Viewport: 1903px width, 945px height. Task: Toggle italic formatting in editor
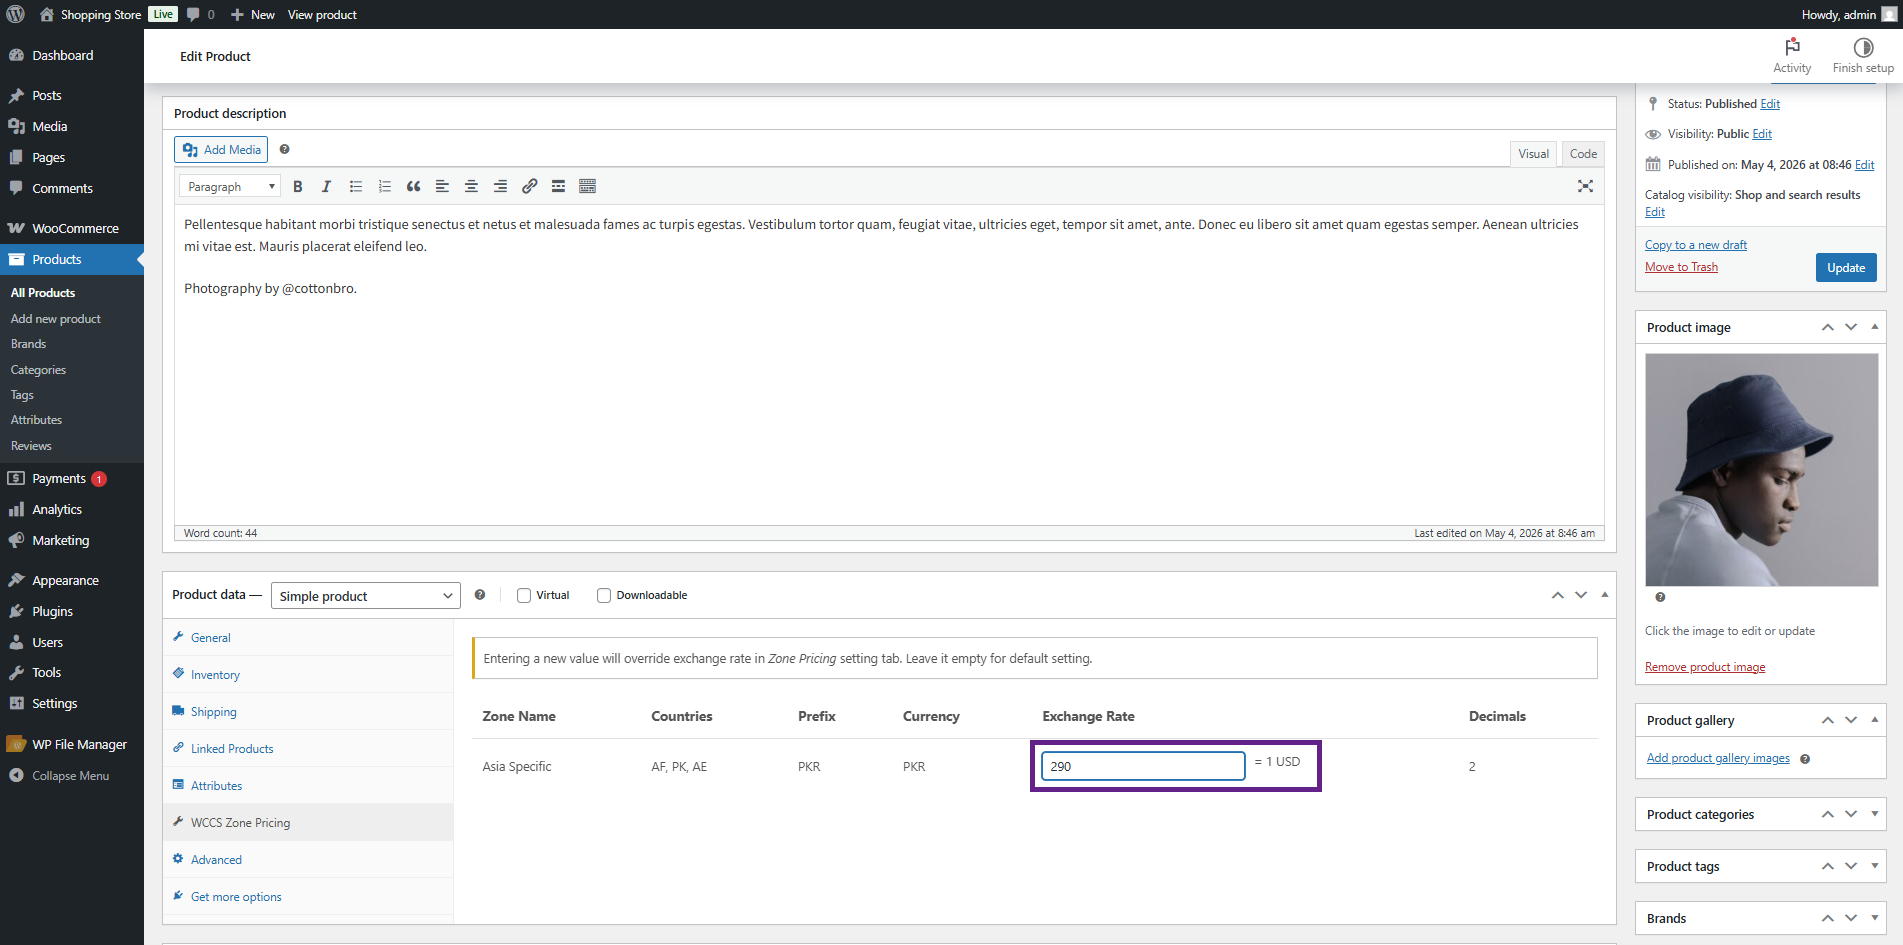click(x=326, y=186)
